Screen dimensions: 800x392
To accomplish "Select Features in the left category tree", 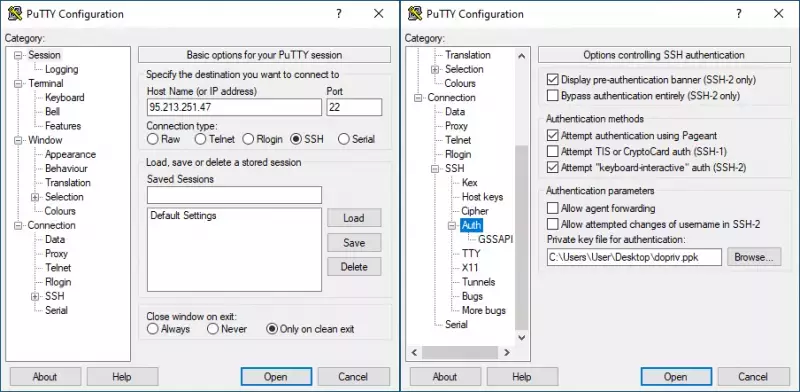I will [x=63, y=126].
